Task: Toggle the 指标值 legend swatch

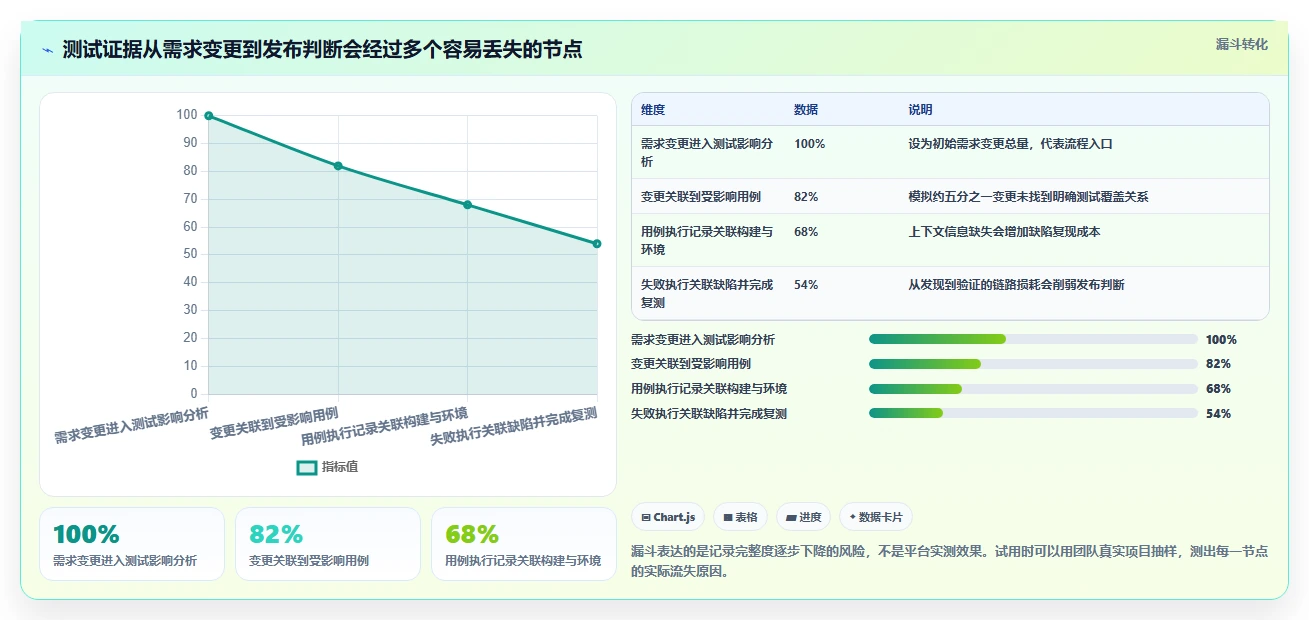Action: click(307, 467)
